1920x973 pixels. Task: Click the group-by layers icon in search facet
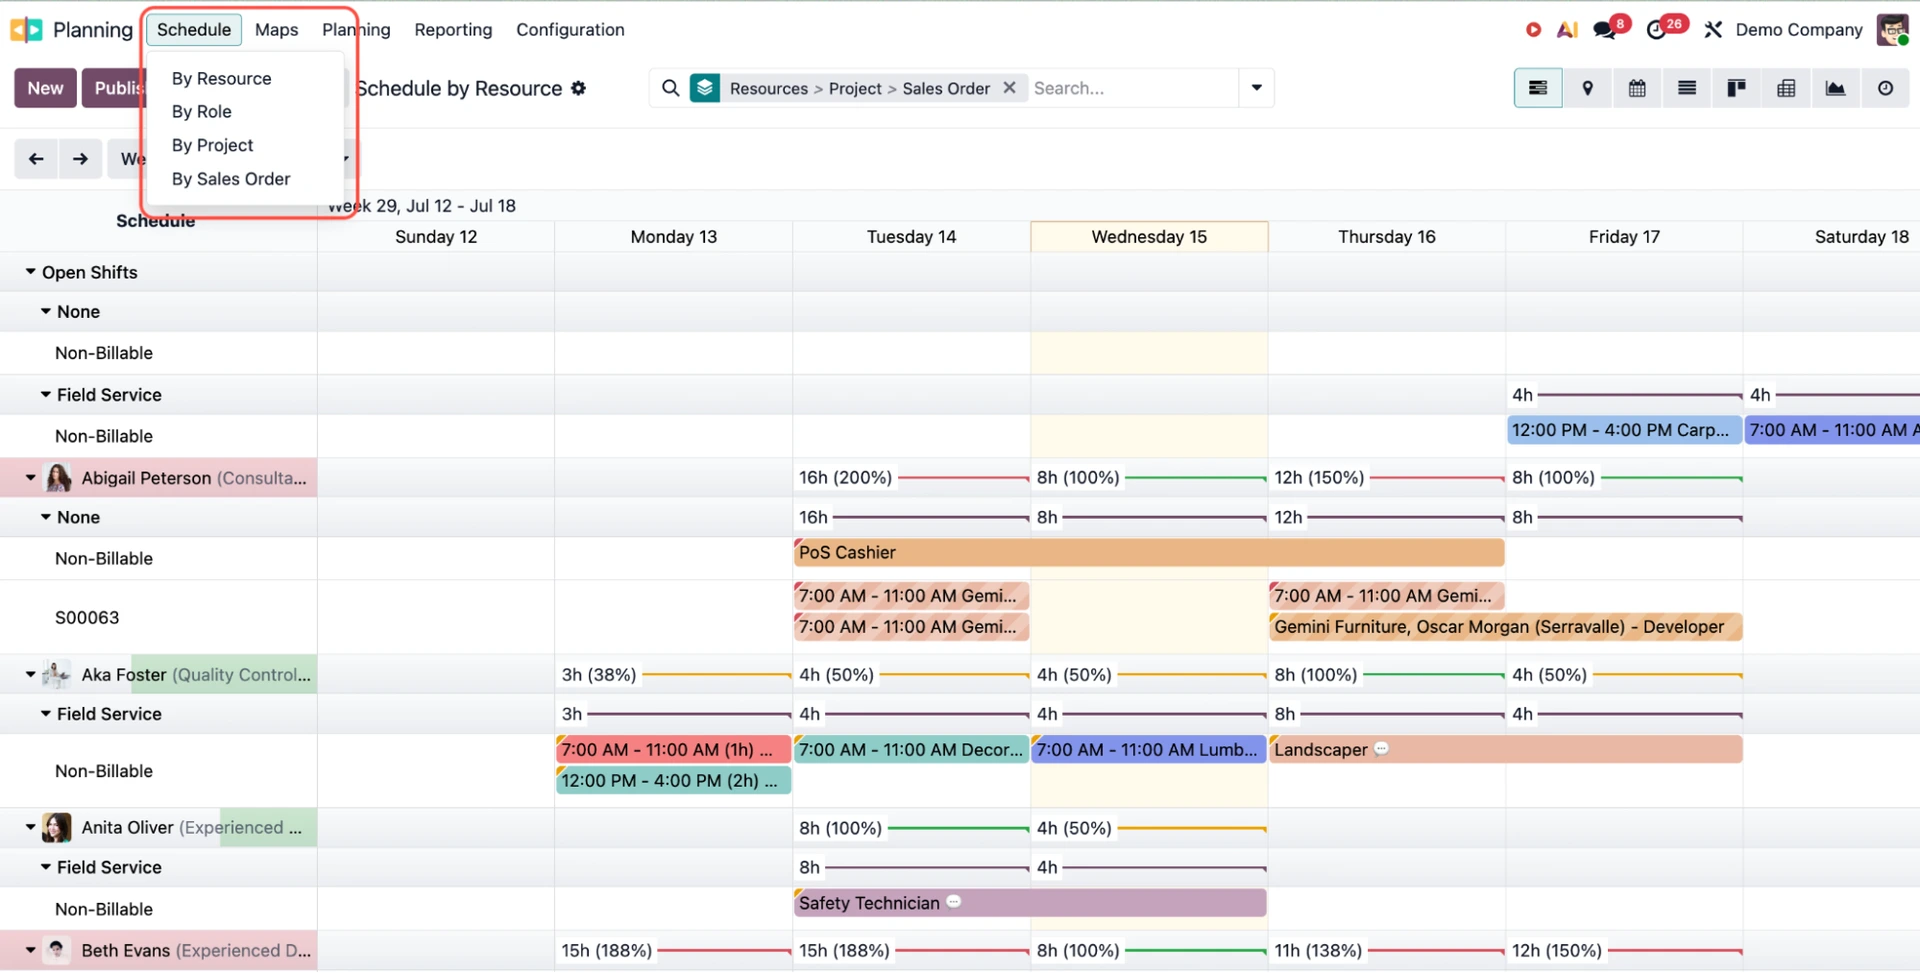click(x=705, y=88)
